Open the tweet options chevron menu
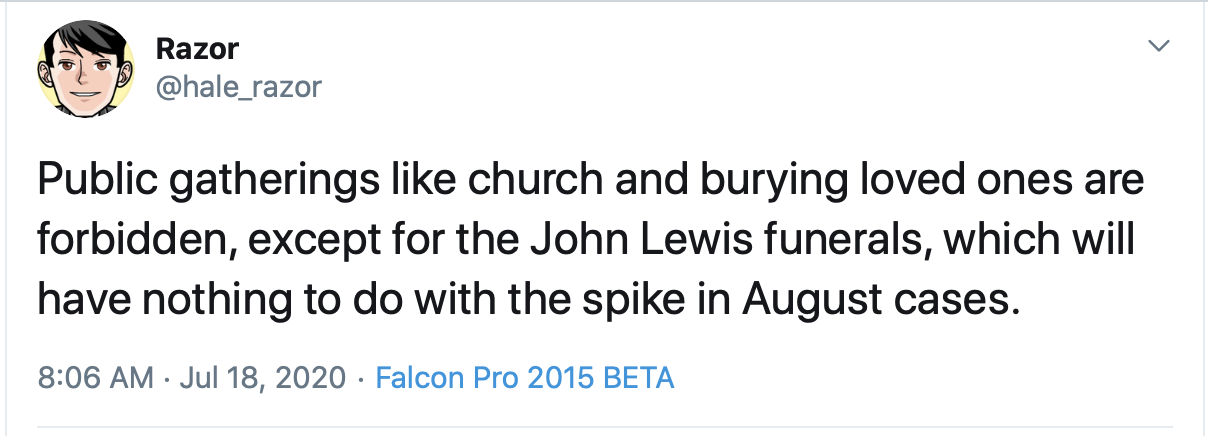Screen dimensions: 1208x436 coord(1158,46)
